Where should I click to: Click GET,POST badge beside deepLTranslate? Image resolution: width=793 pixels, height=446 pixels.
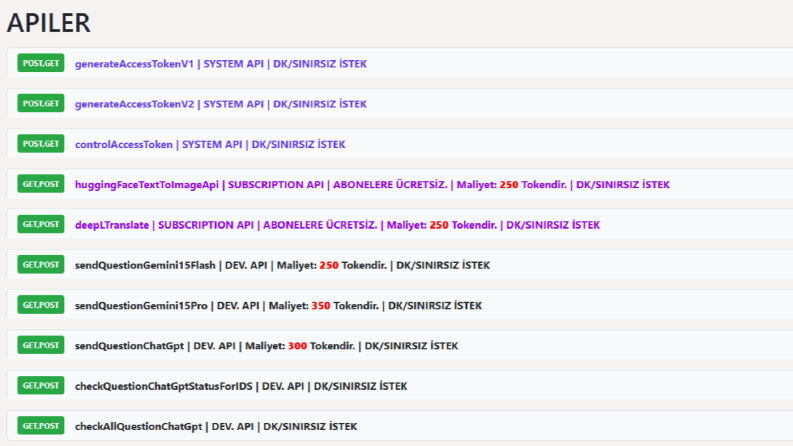coord(40,224)
